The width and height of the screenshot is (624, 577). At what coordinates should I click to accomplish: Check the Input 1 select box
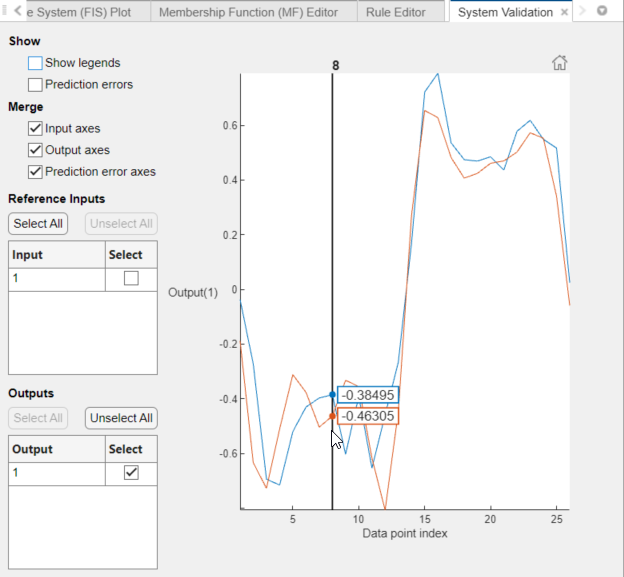click(x=131, y=279)
